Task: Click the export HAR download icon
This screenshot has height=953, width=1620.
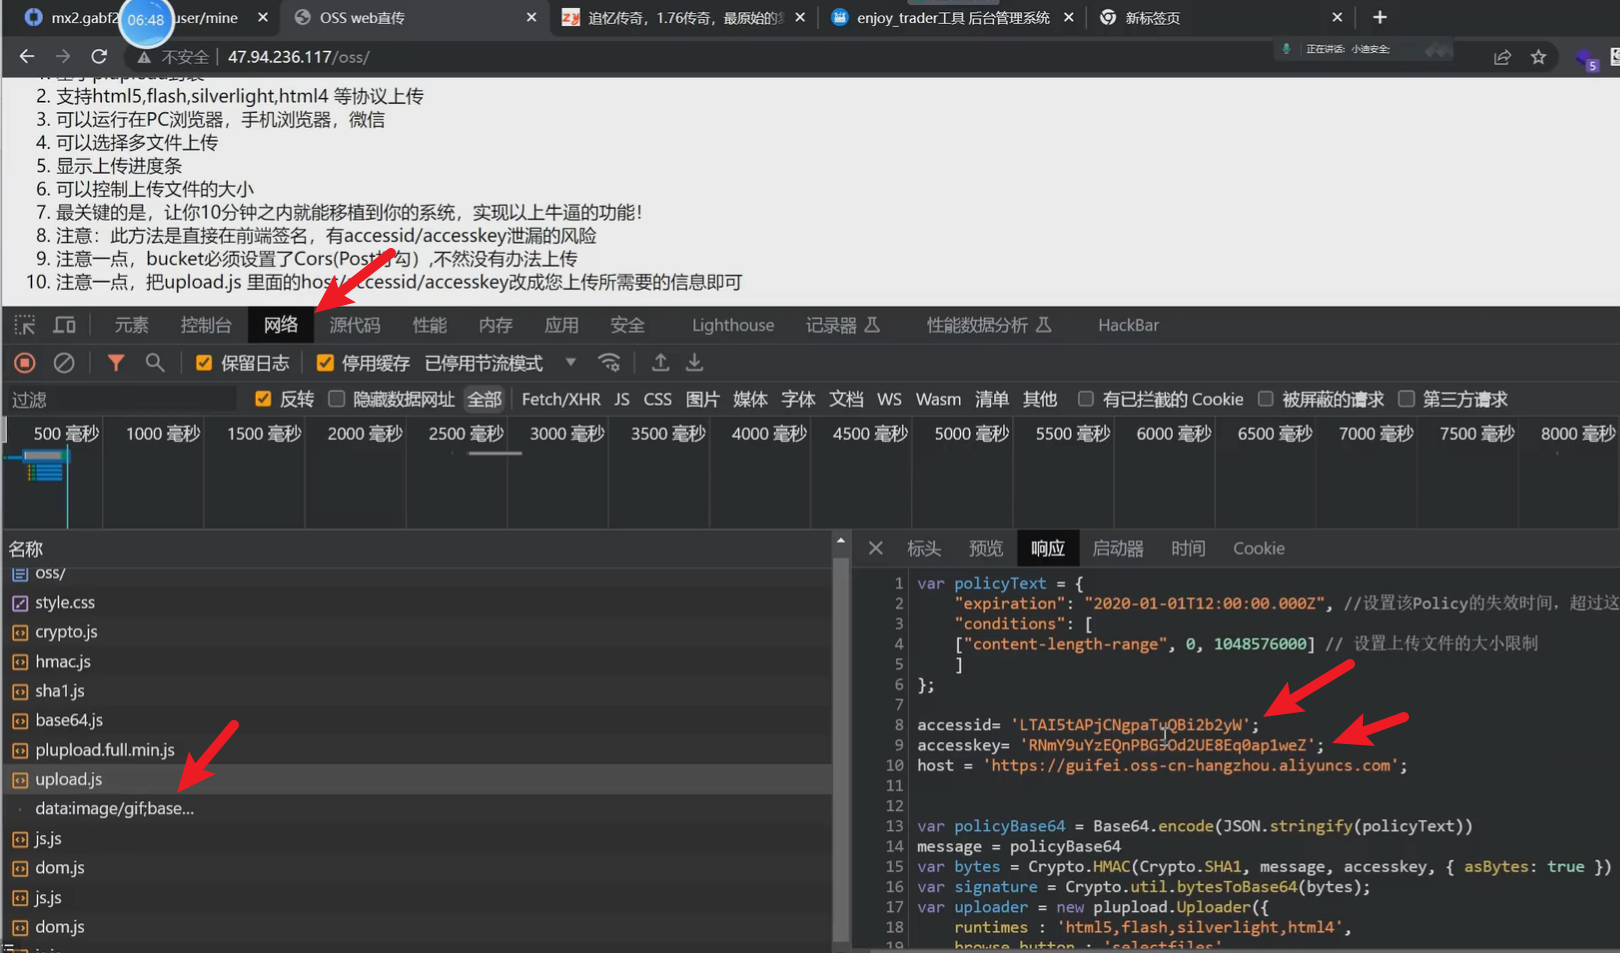Action: click(695, 363)
